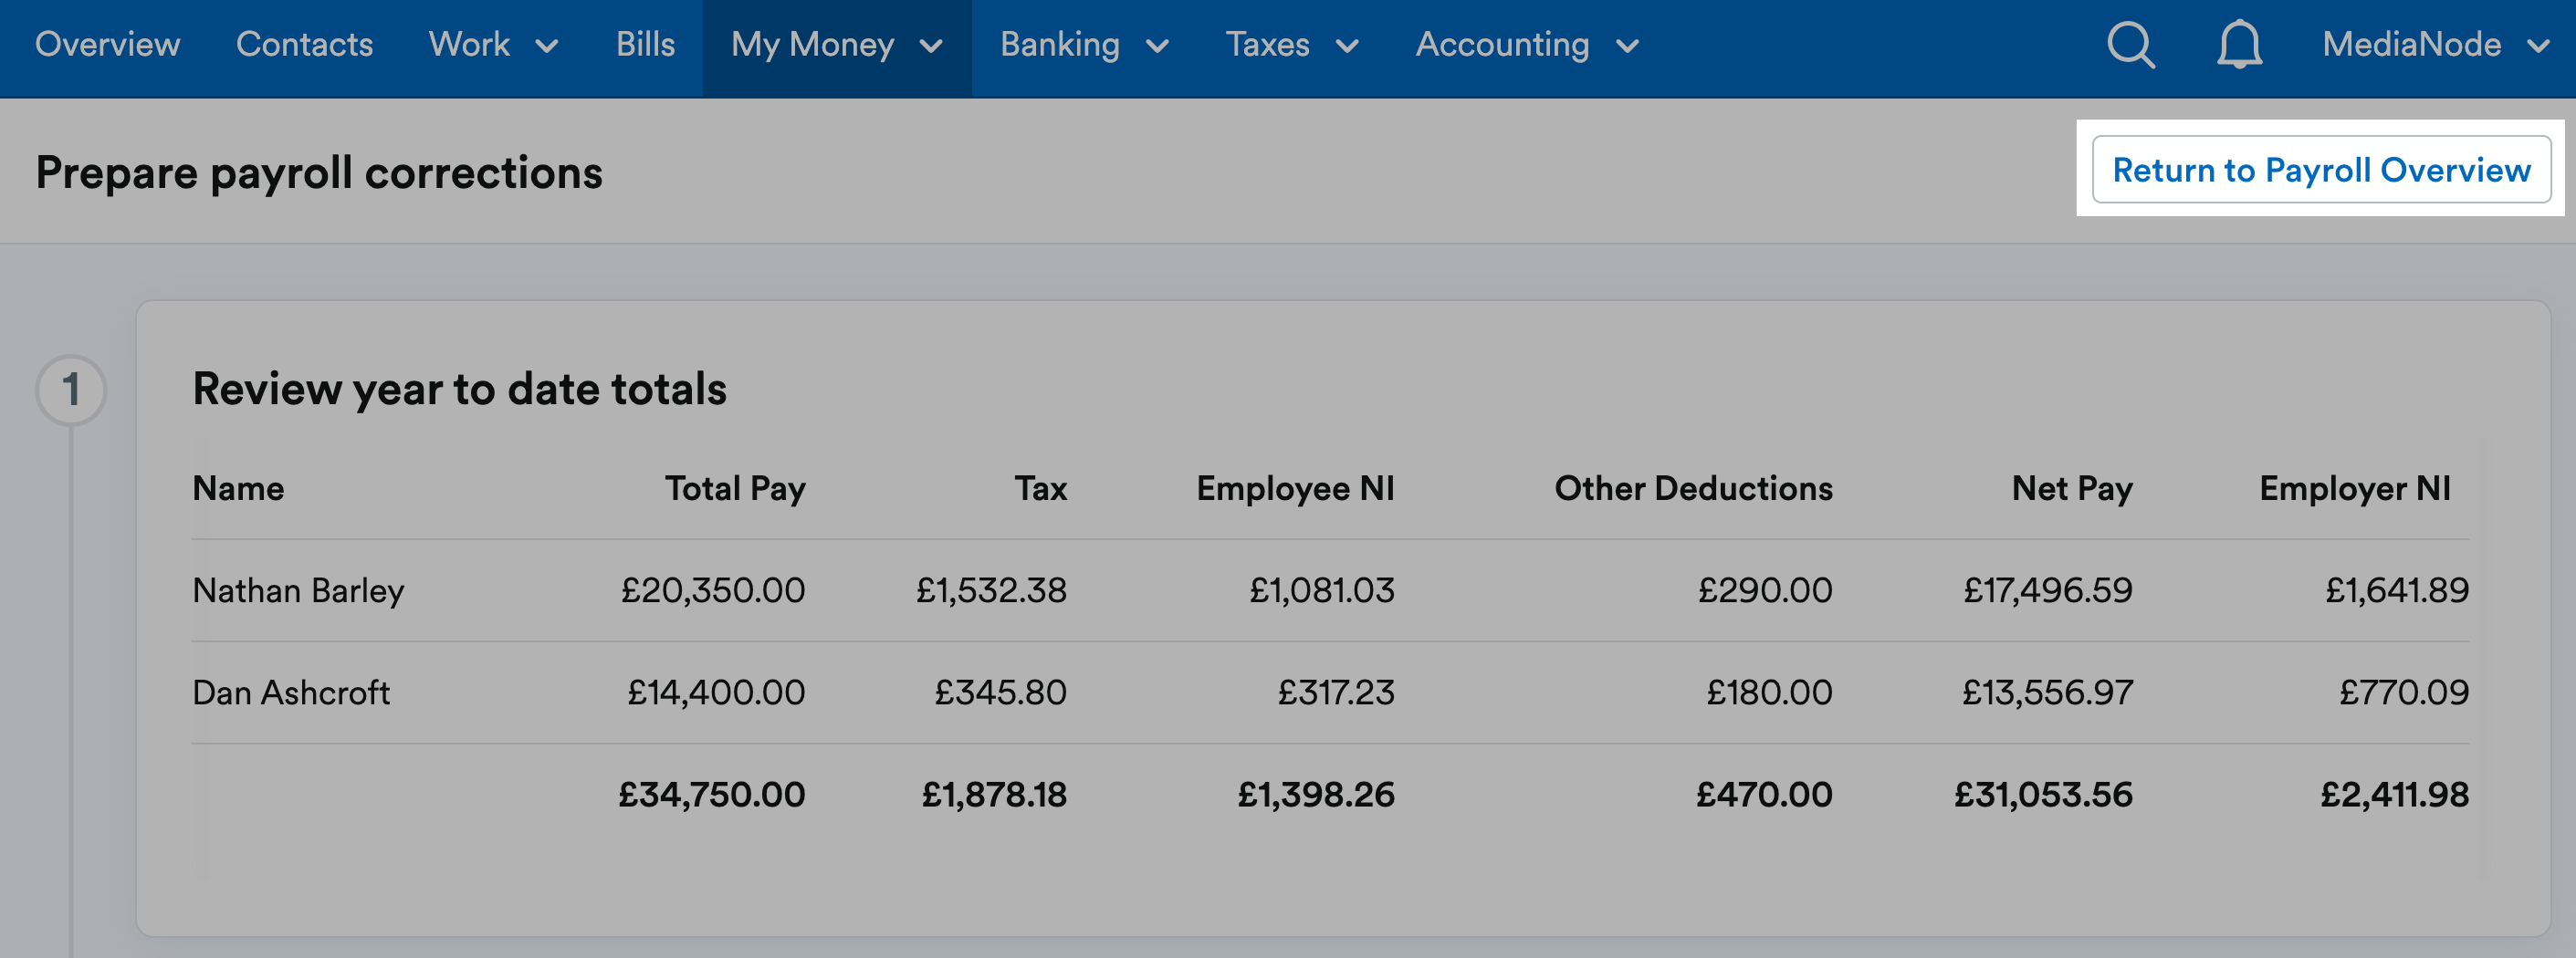Click the tax value £345.80
This screenshot has height=958, width=2576.
(1001, 693)
